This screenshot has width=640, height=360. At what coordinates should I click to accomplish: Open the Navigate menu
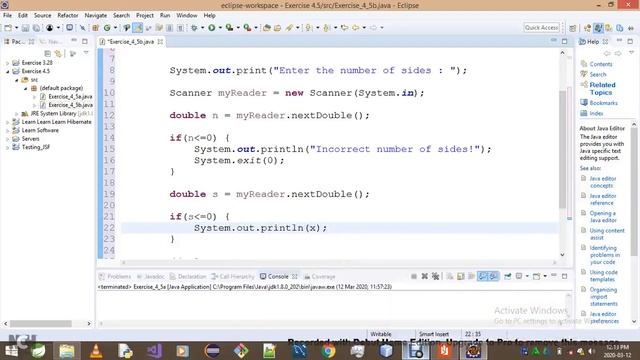click(x=96, y=16)
